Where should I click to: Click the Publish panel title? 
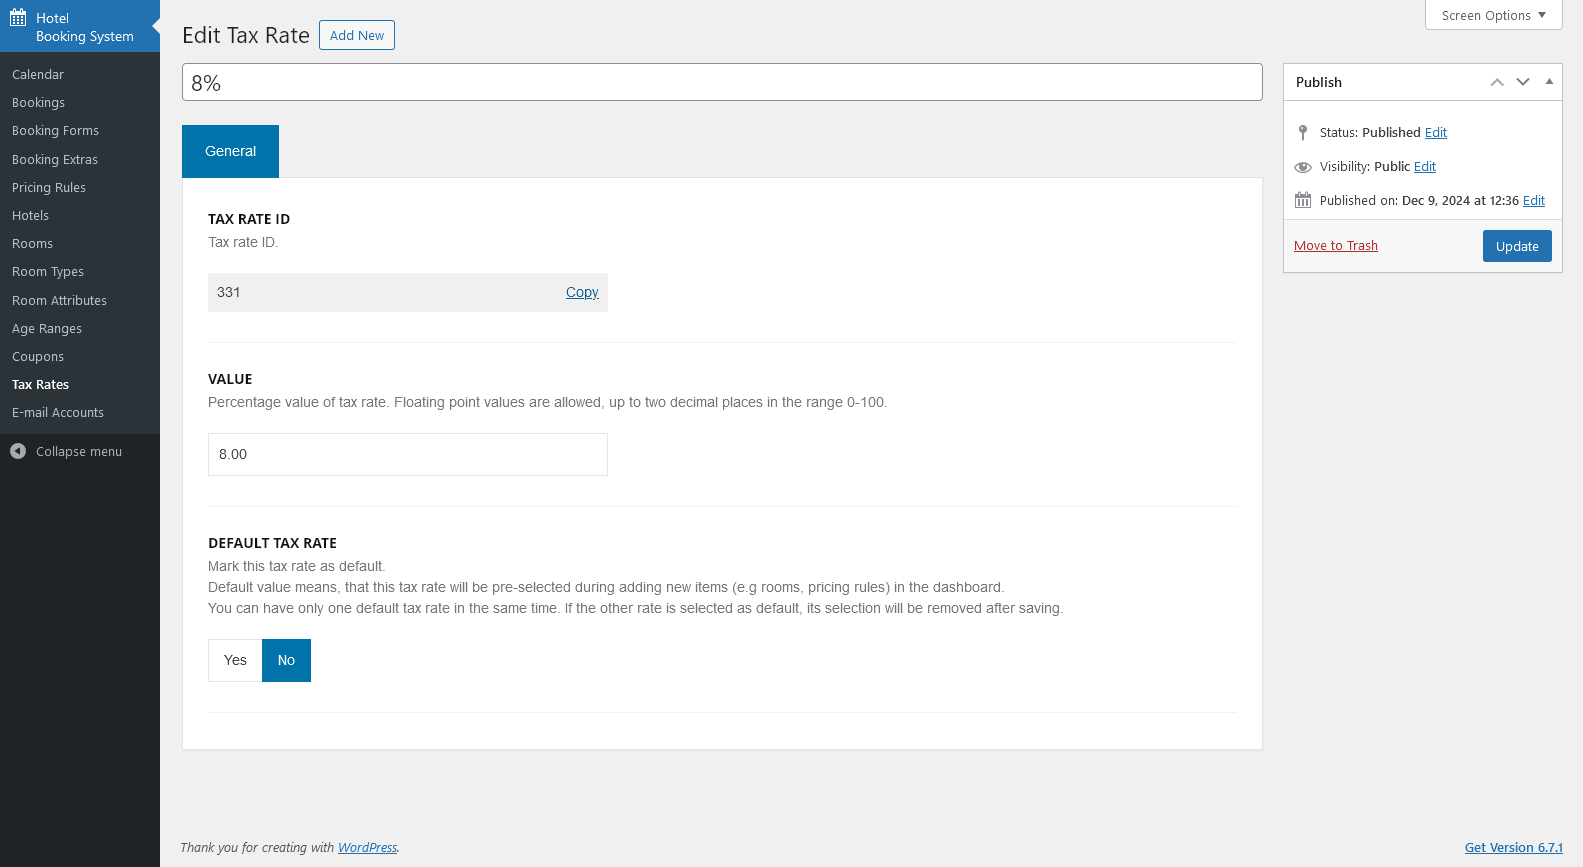(x=1319, y=82)
